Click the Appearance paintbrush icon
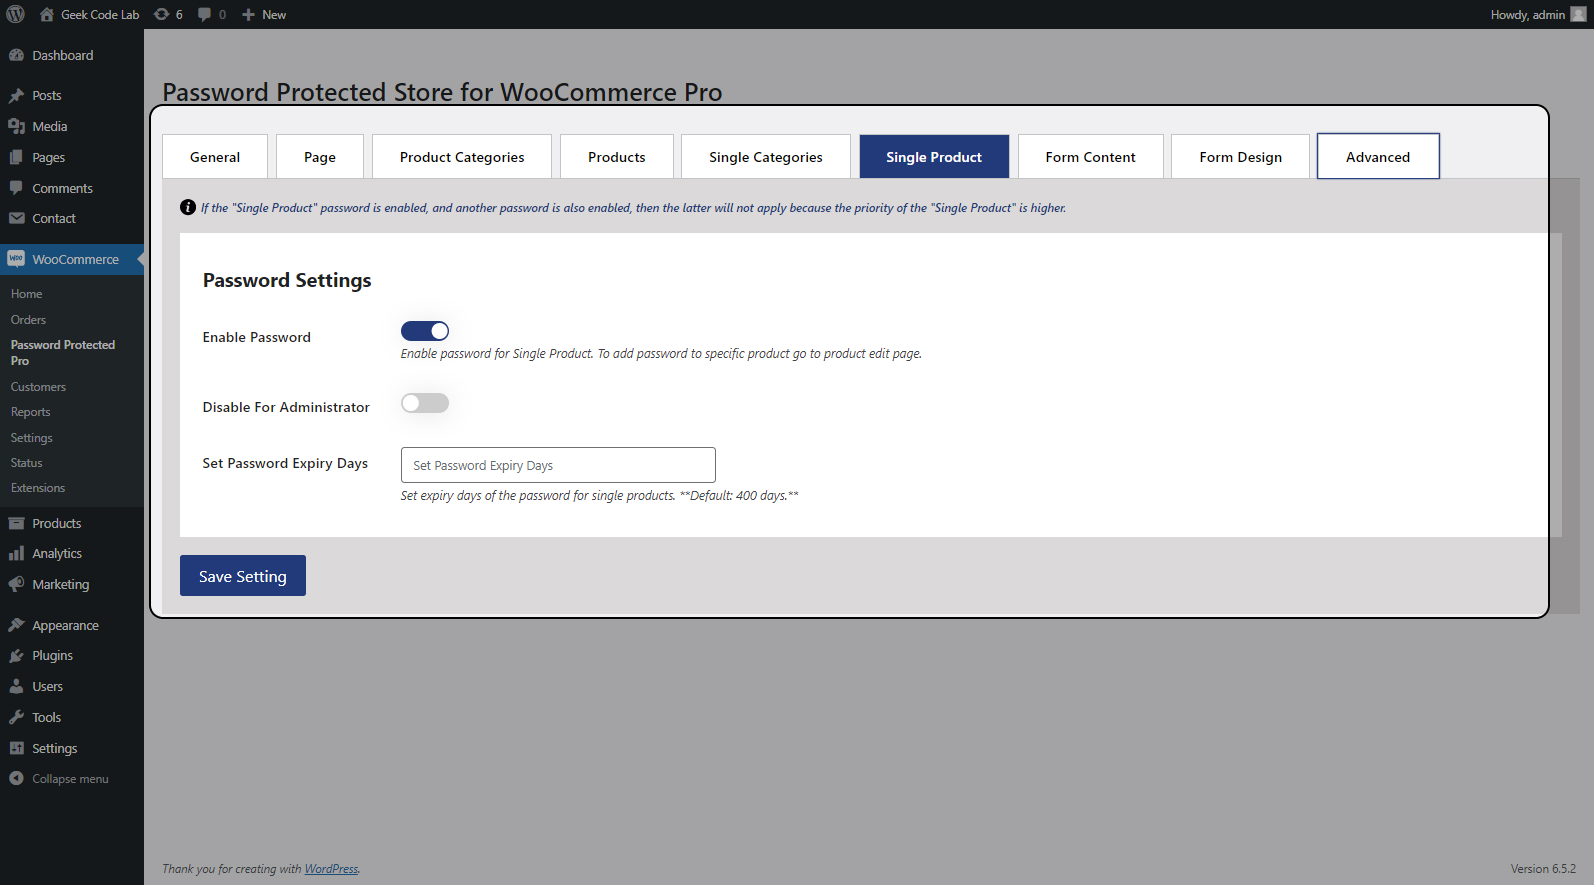 [16, 625]
